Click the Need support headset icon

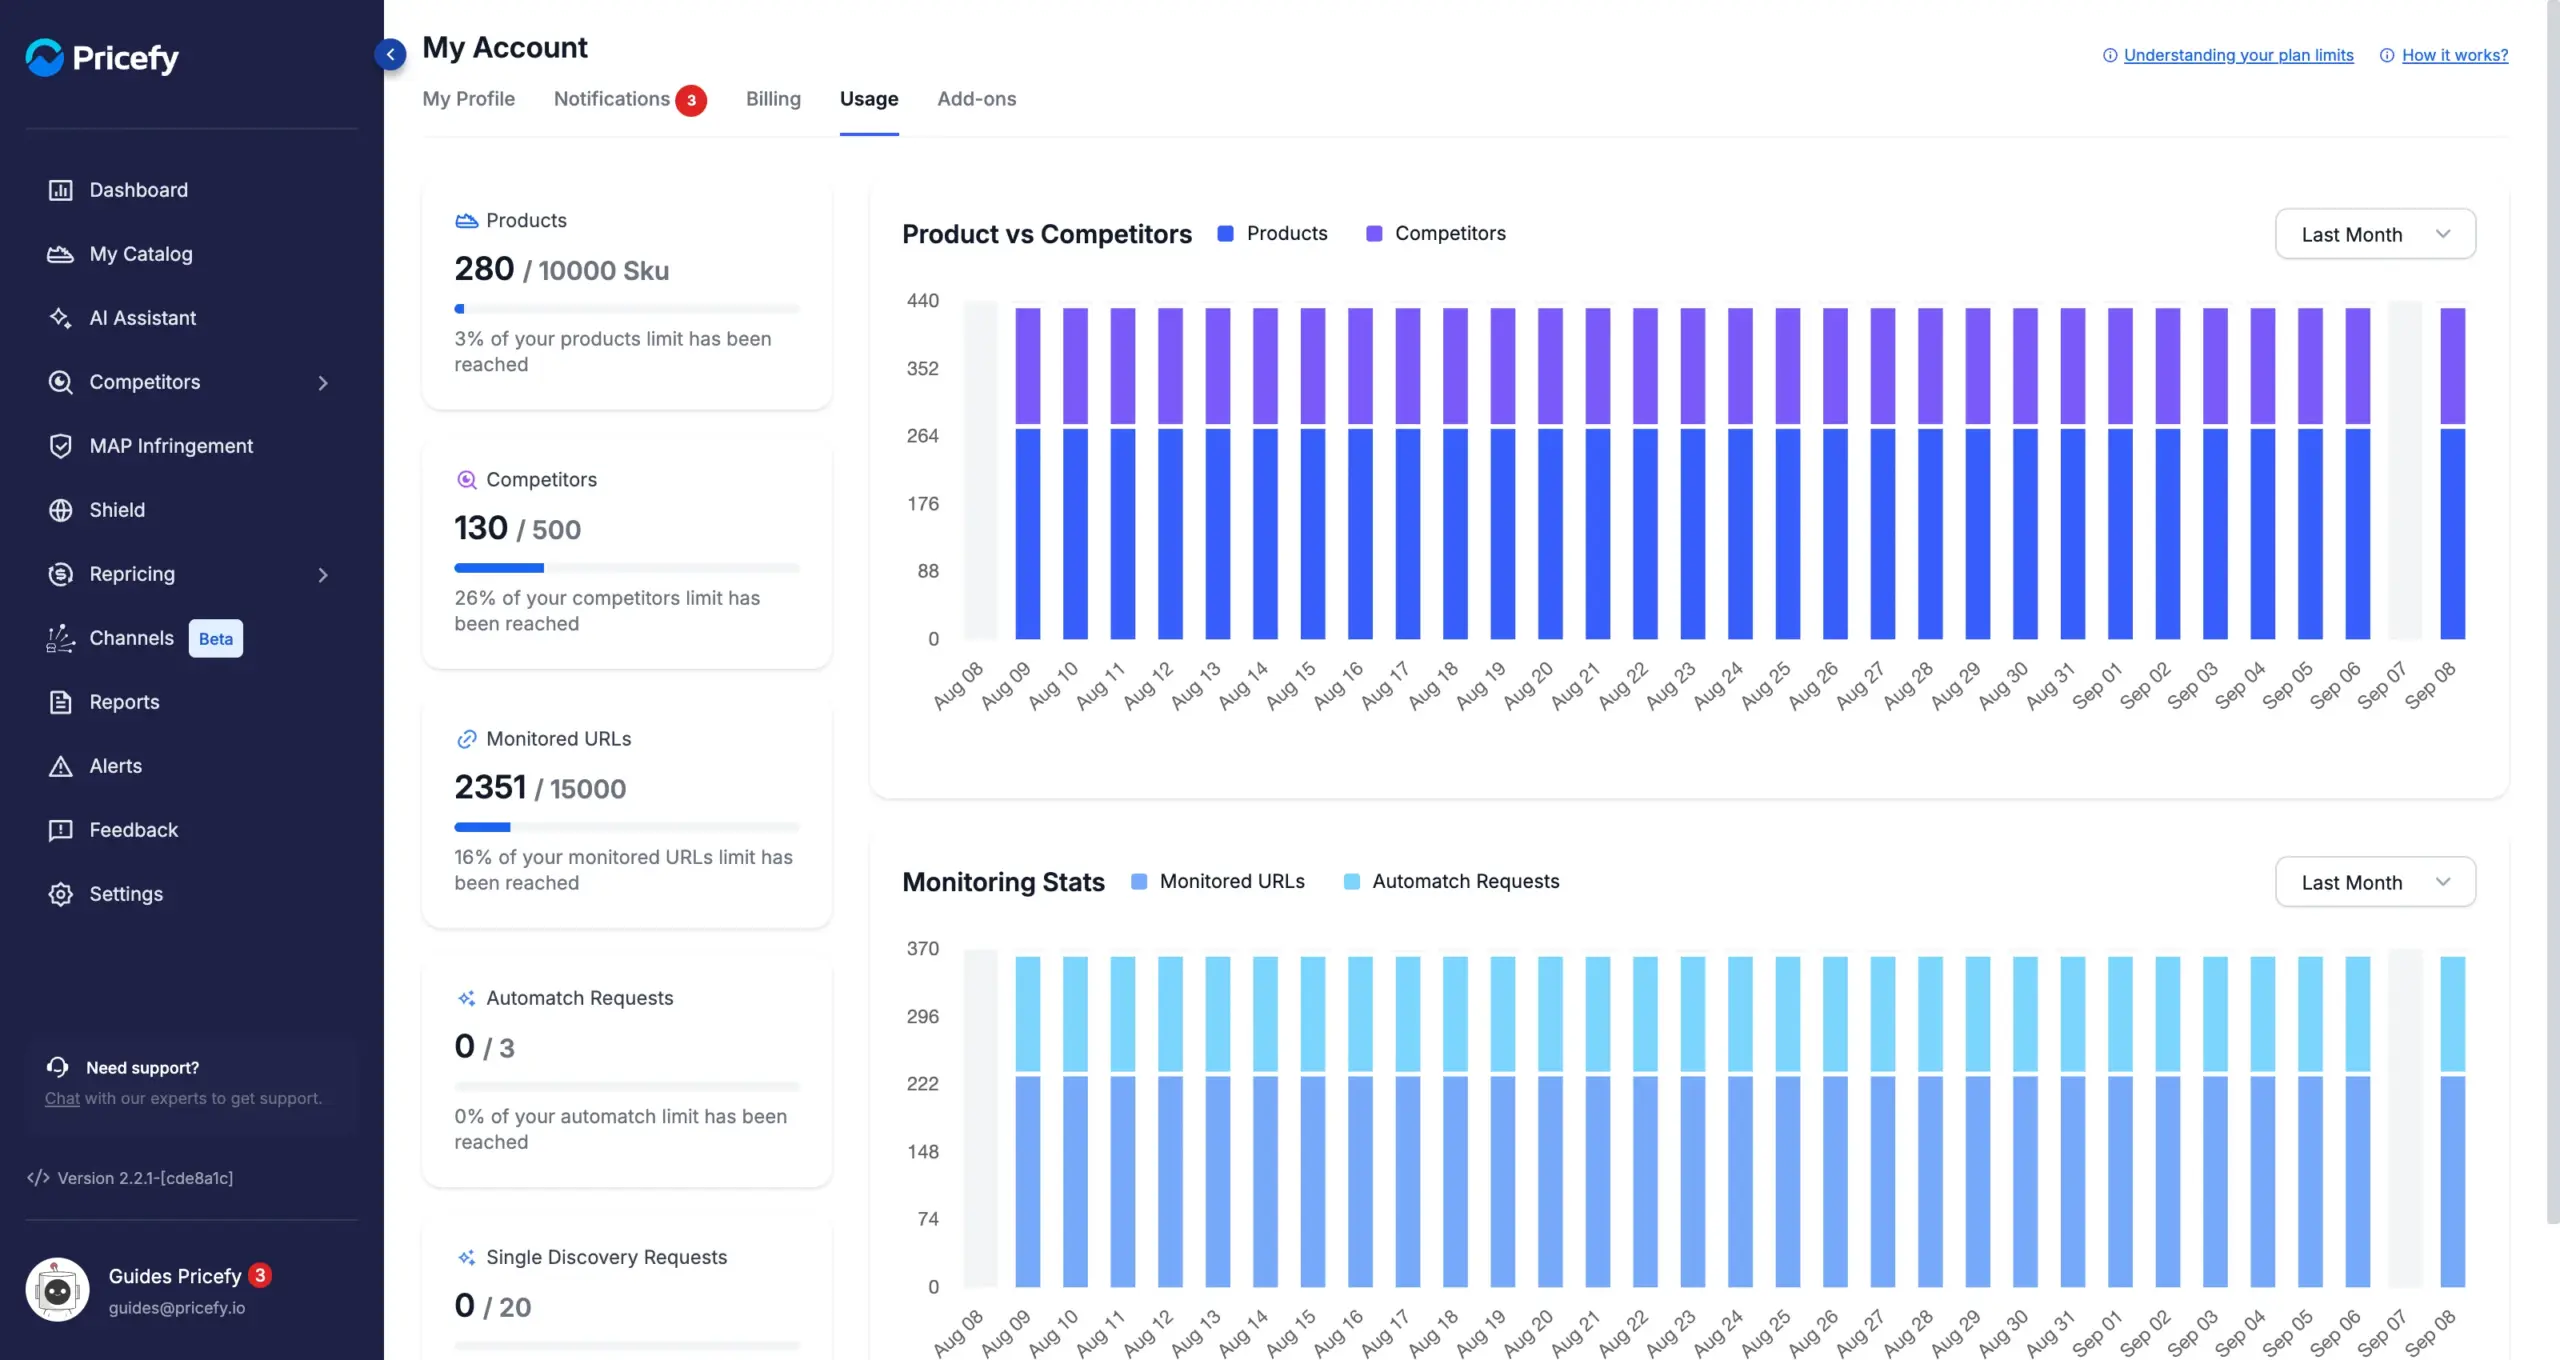click(58, 1067)
